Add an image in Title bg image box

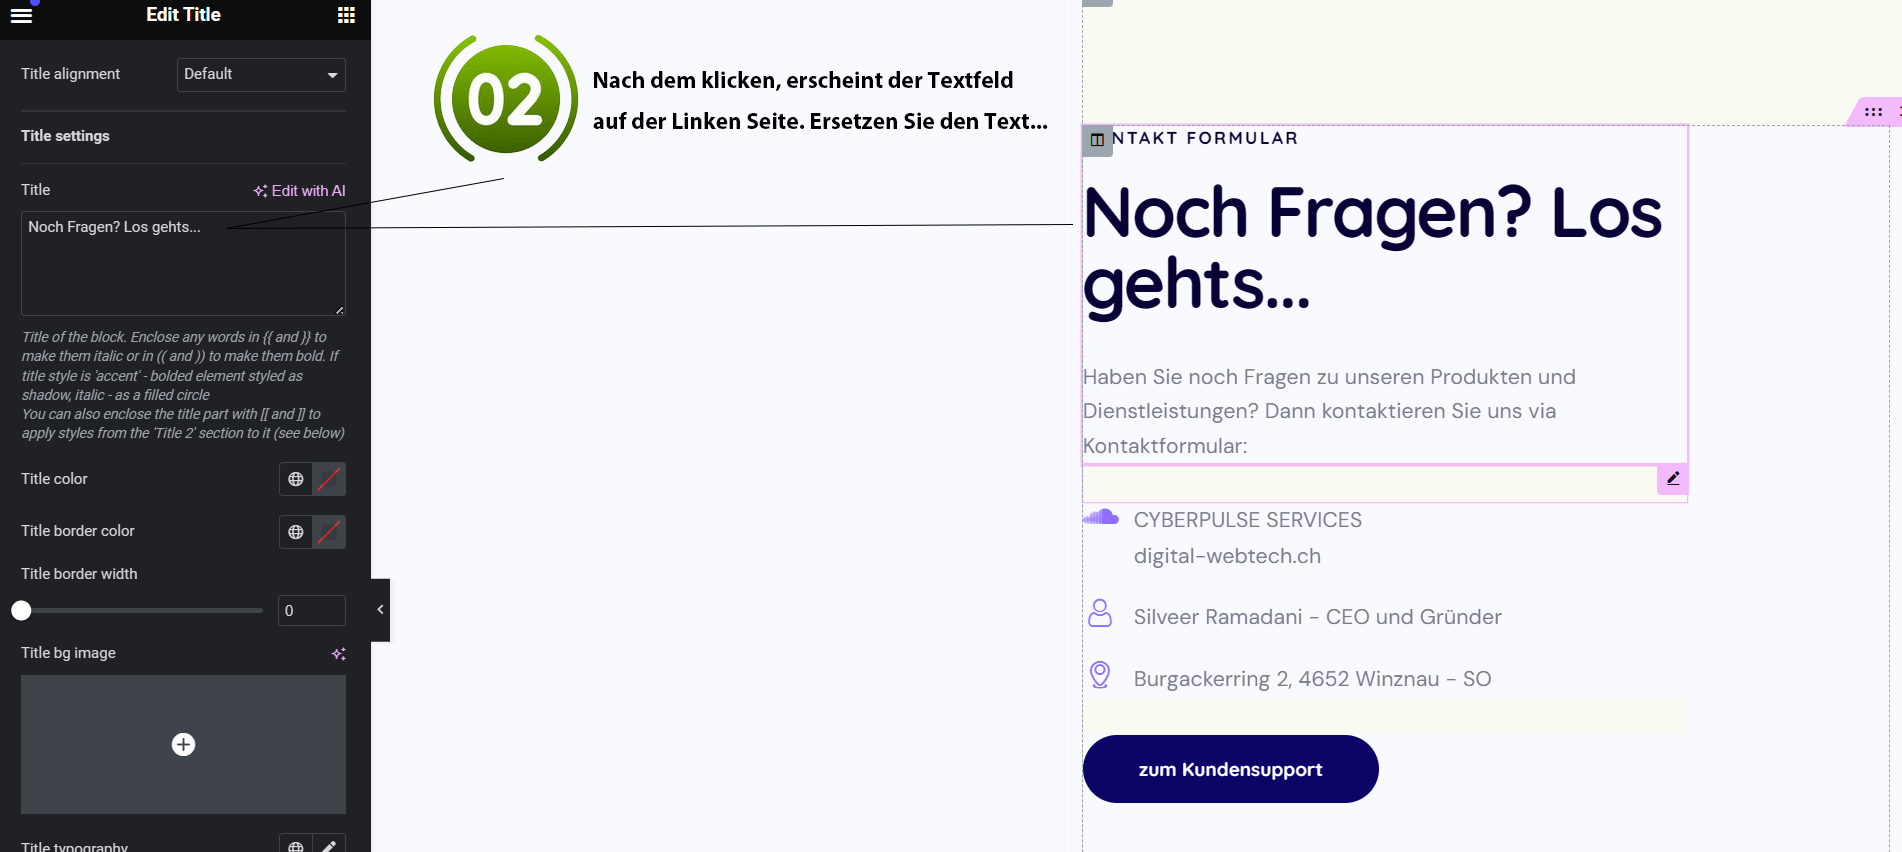[x=183, y=744]
